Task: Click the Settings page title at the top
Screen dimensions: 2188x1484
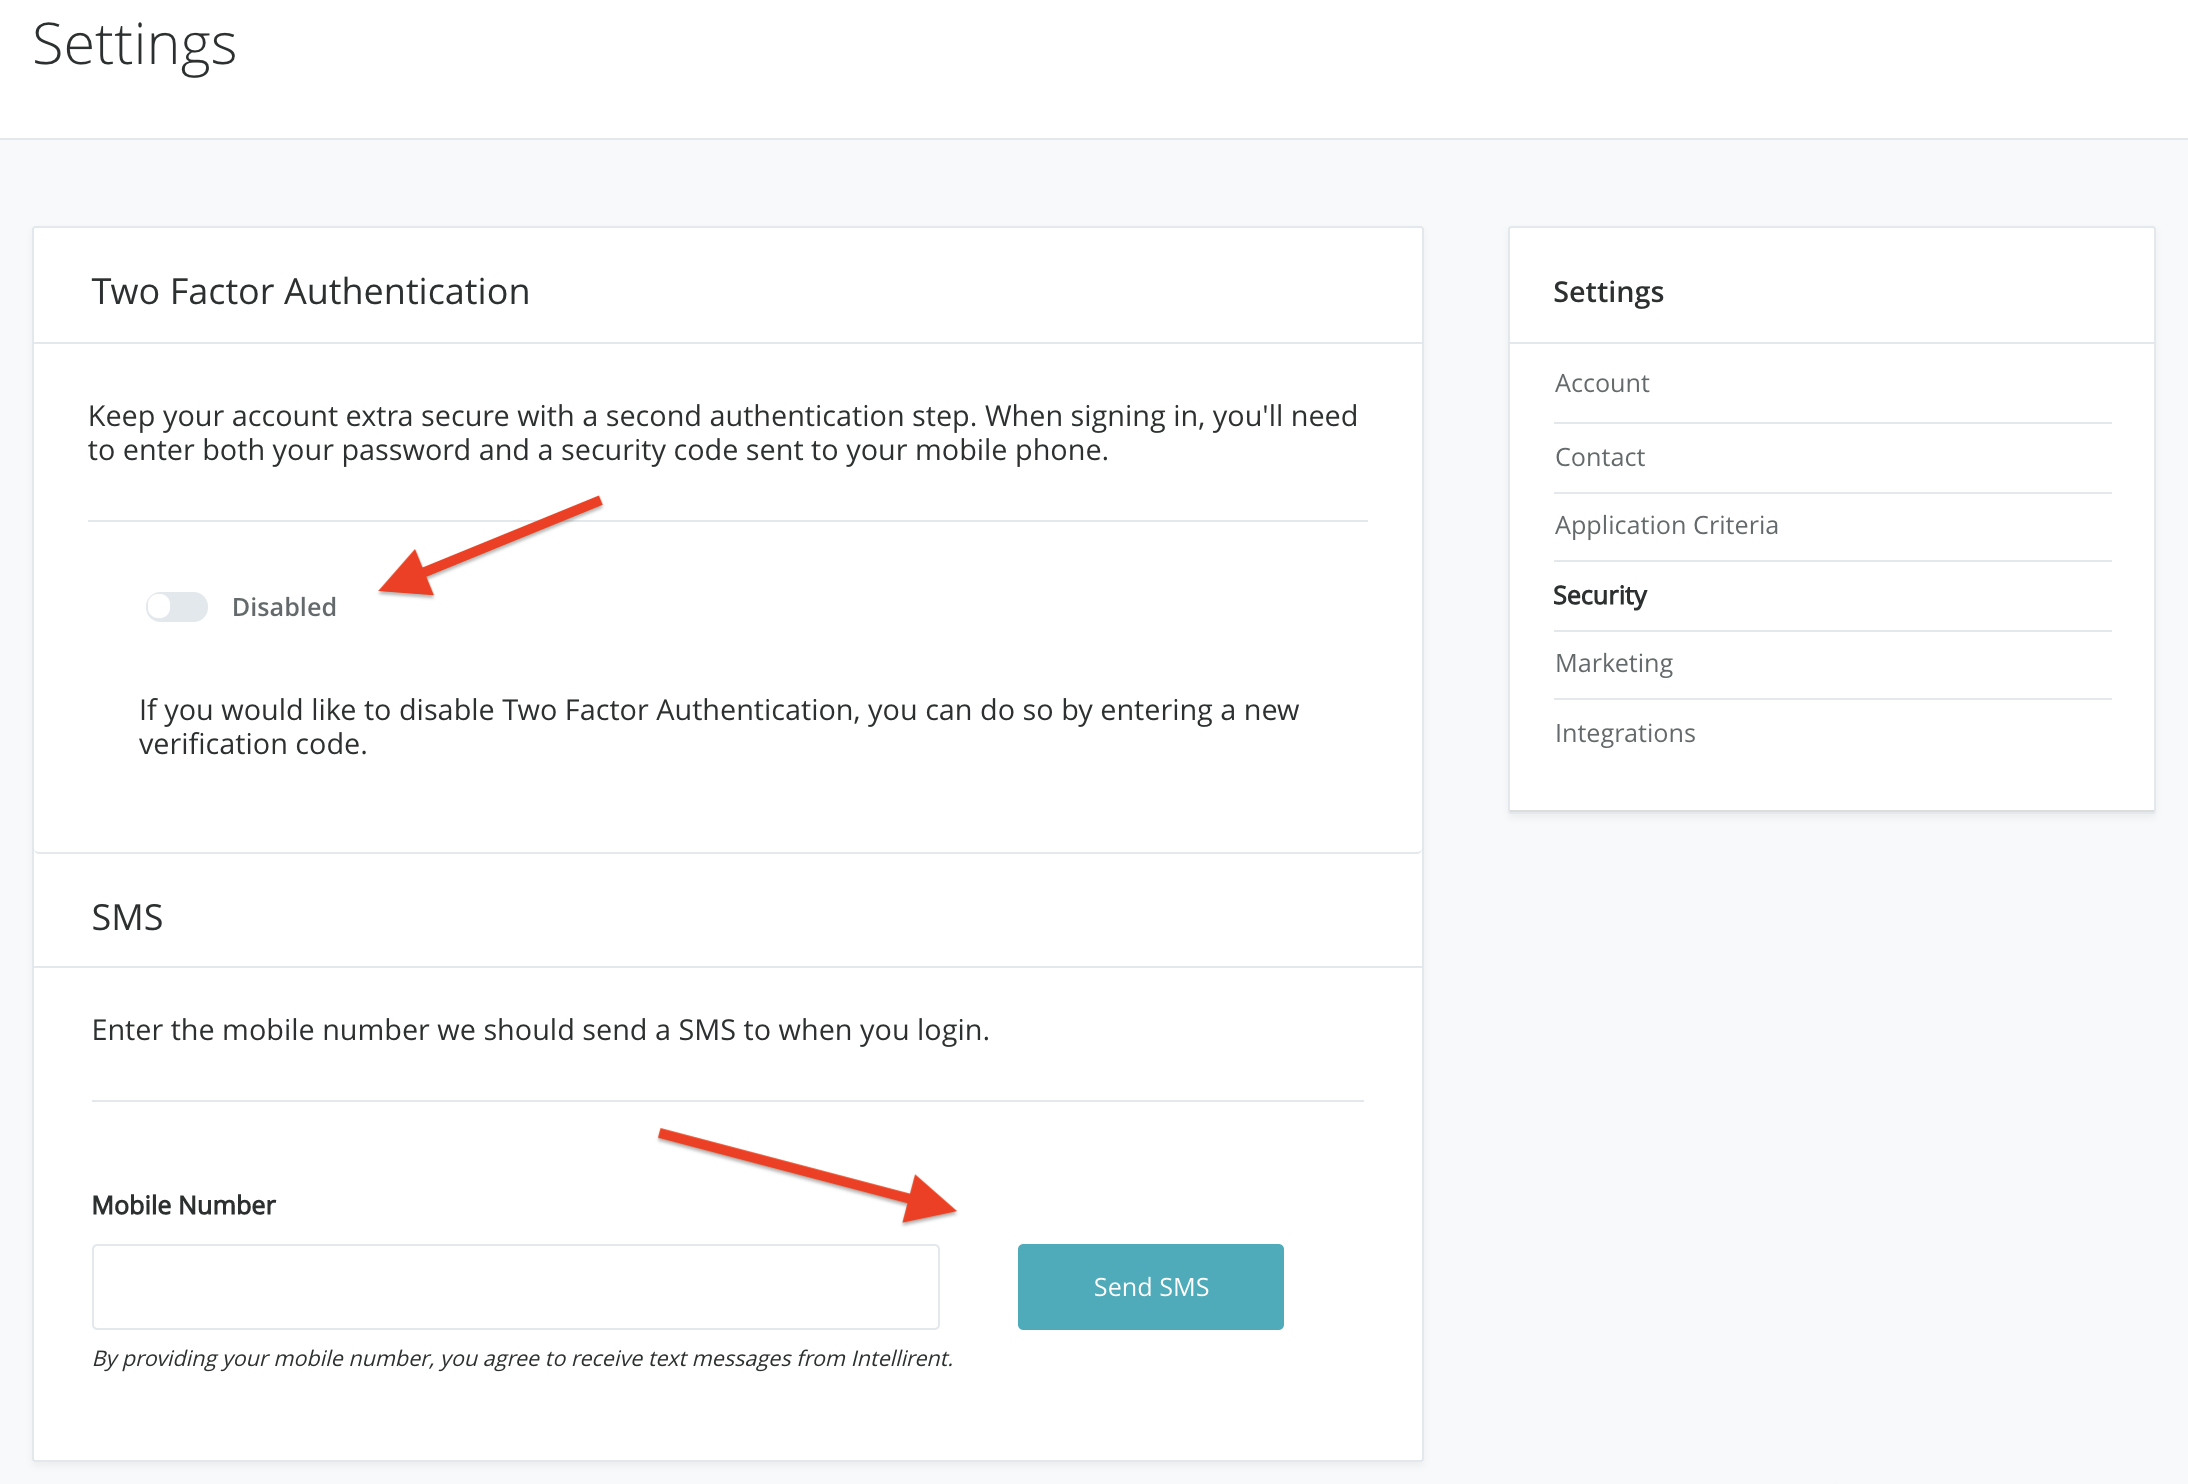Action: click(134, 45)
